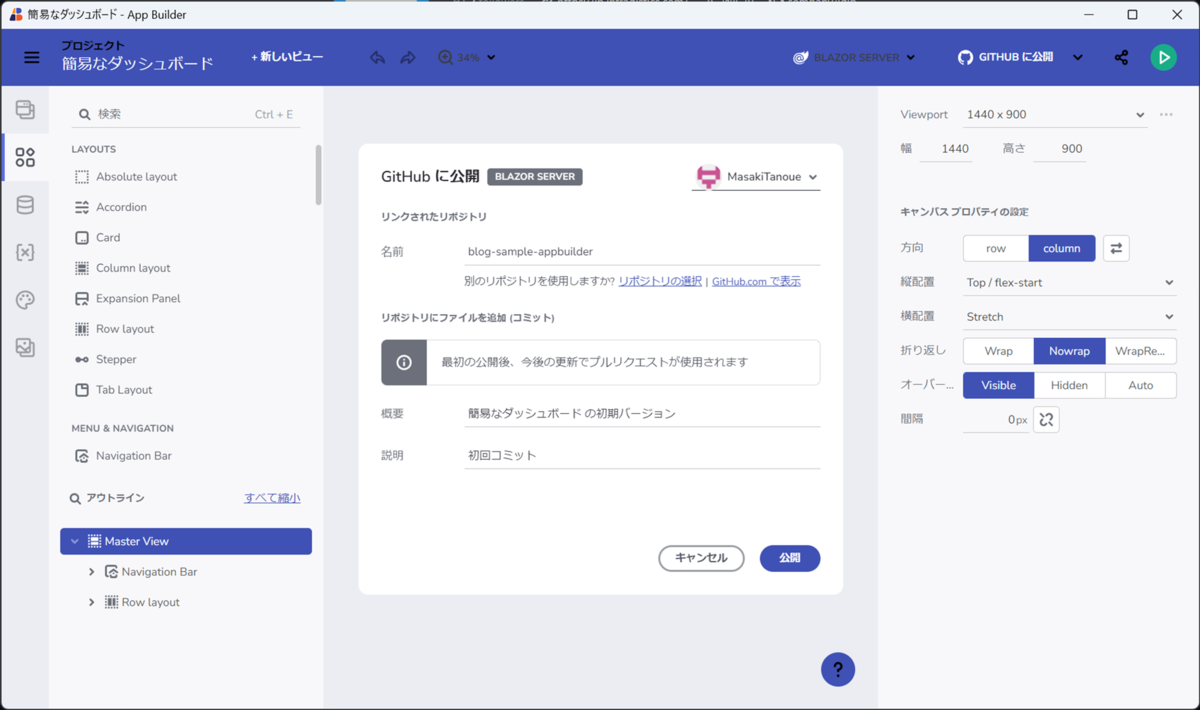Open viewport more options ellipsis

coord(1166,115)
